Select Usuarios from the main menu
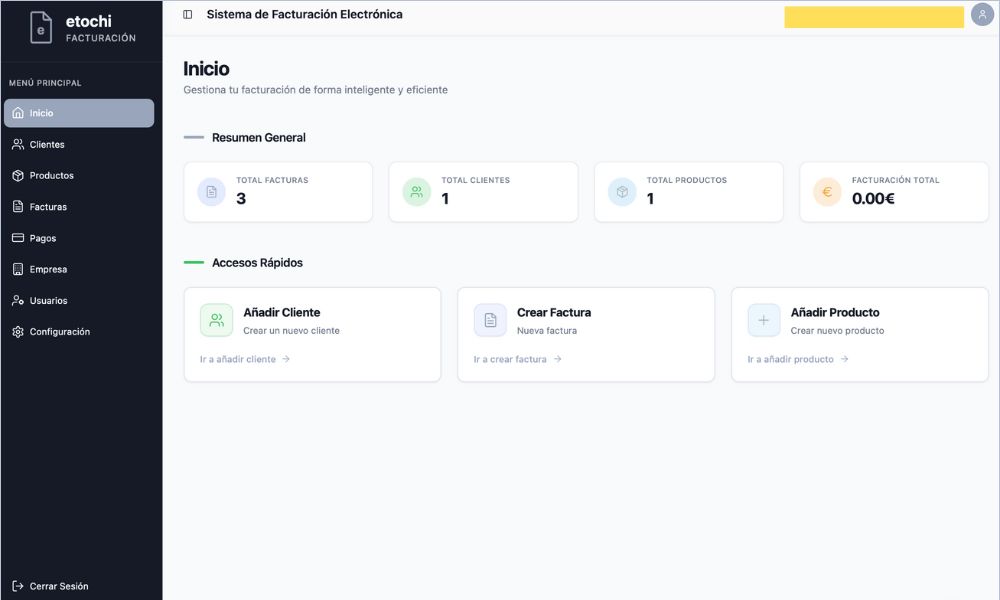The width and height of the screenshot is (1000, 600). [48, 300]
